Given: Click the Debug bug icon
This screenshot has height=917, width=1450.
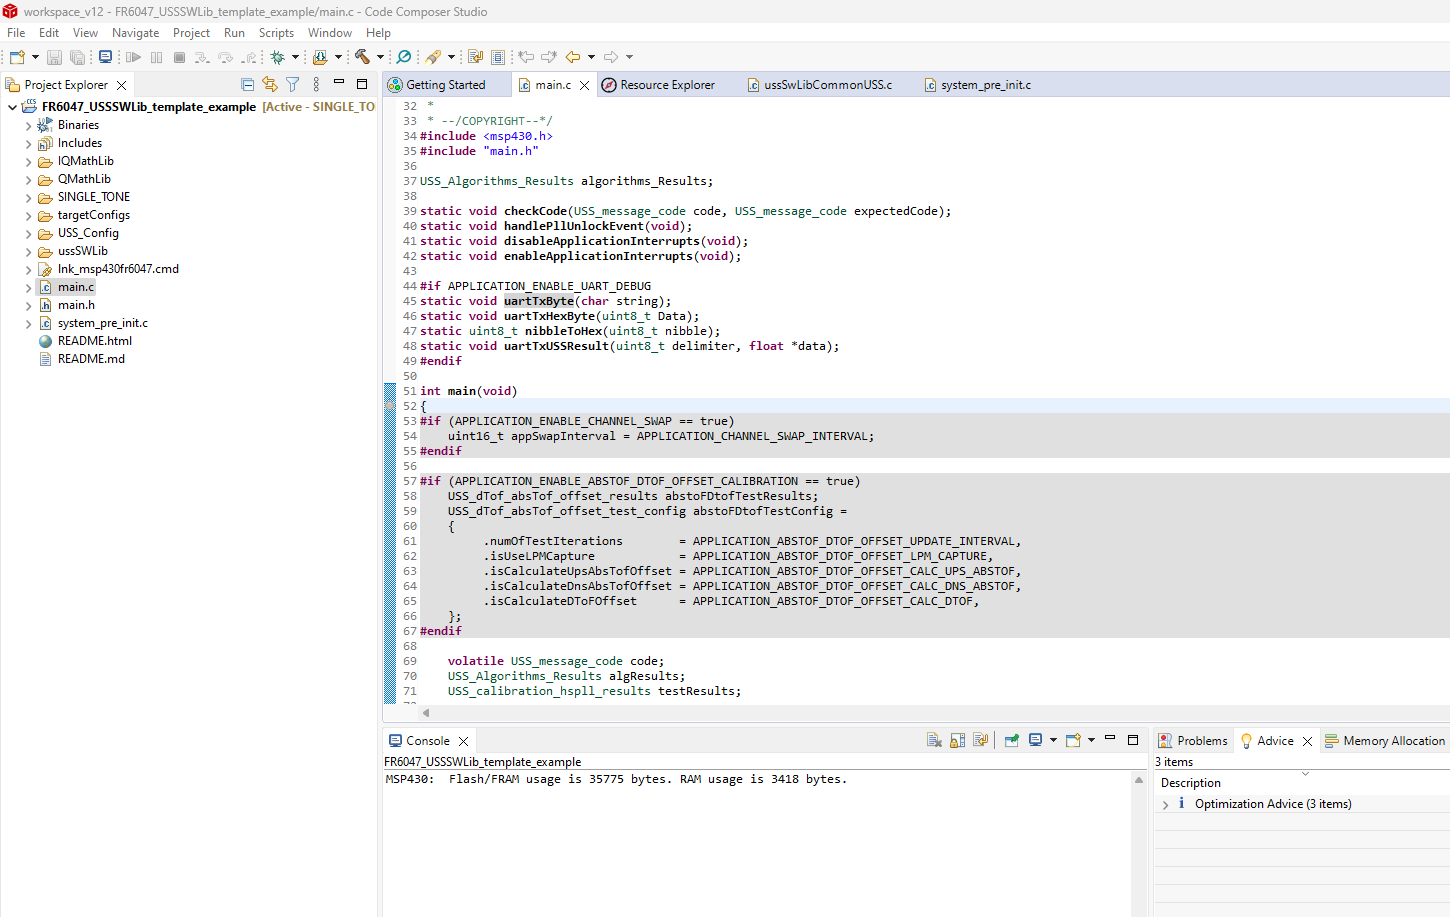Looking at the screenshot, I should (x=278, y=57).
